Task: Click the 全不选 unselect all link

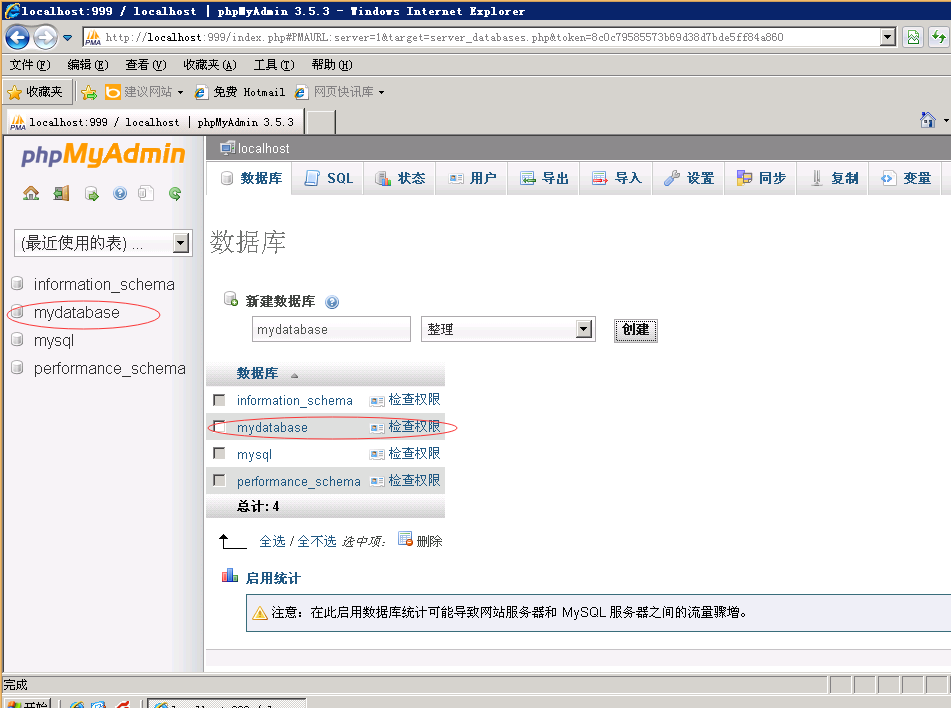Action: point(317,541)
